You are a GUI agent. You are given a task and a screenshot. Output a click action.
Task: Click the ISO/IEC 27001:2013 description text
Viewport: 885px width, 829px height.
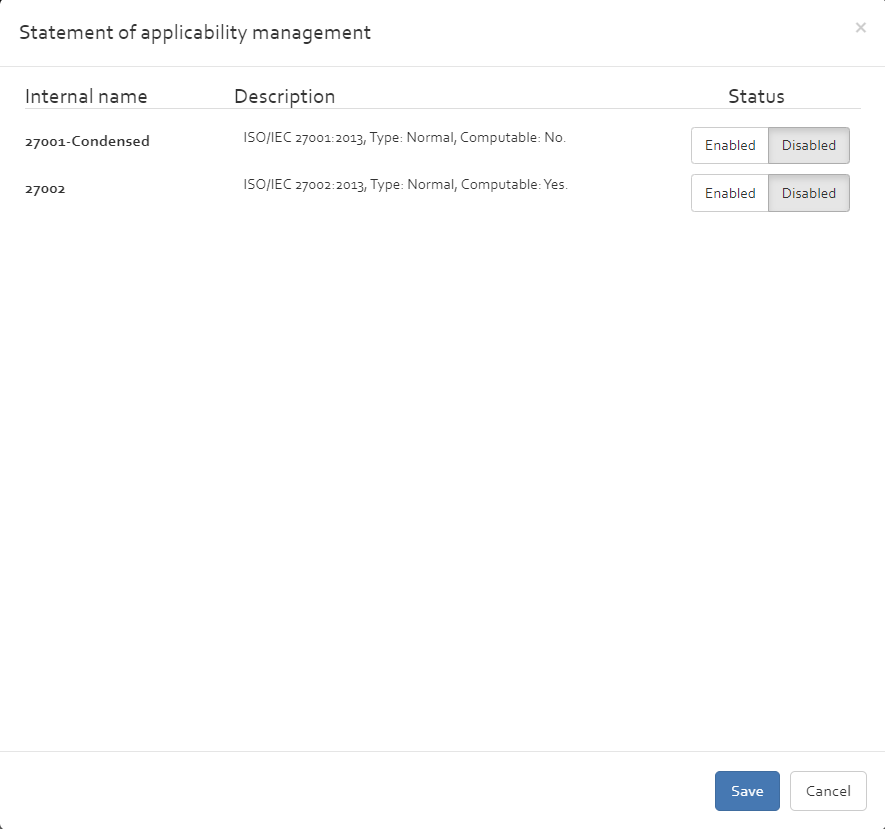tap(305, 138)
